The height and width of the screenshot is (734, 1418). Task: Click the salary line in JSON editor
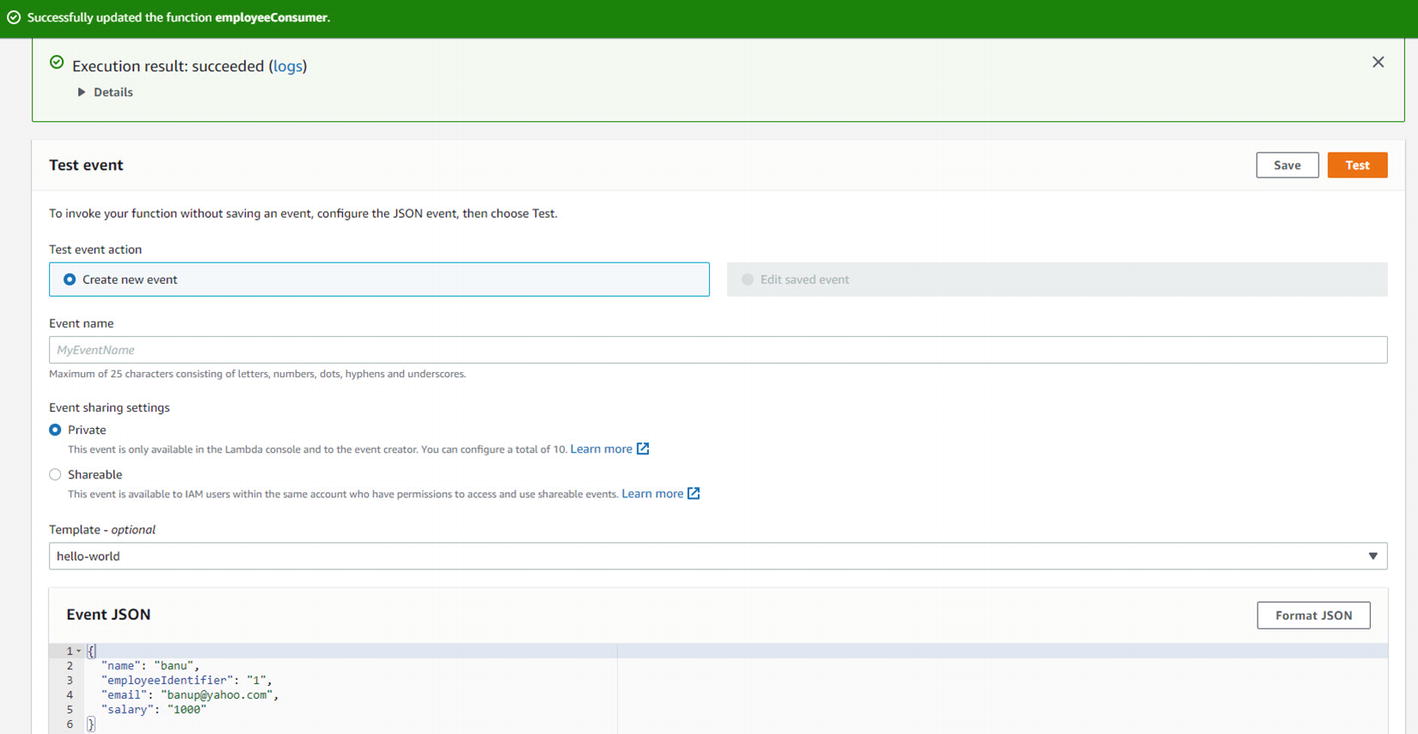[x=153, y=710]
